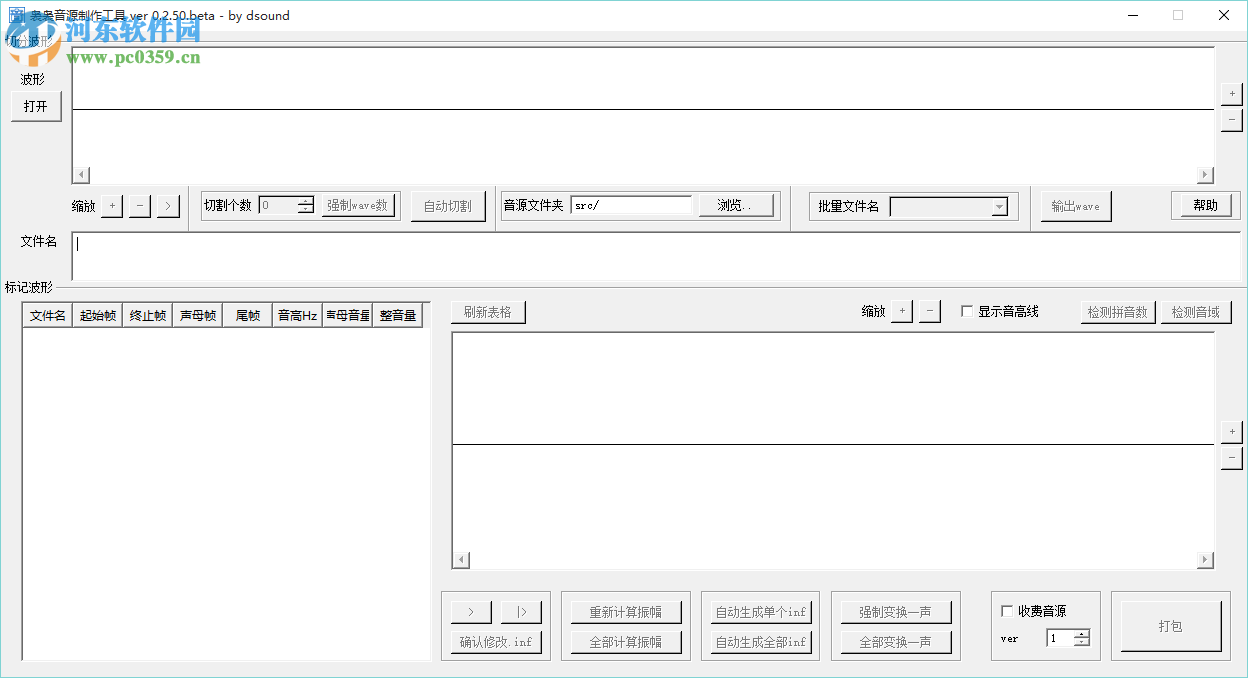
Task: Open the 批量文件名 dropdown list
Action: tap(999, 206)
